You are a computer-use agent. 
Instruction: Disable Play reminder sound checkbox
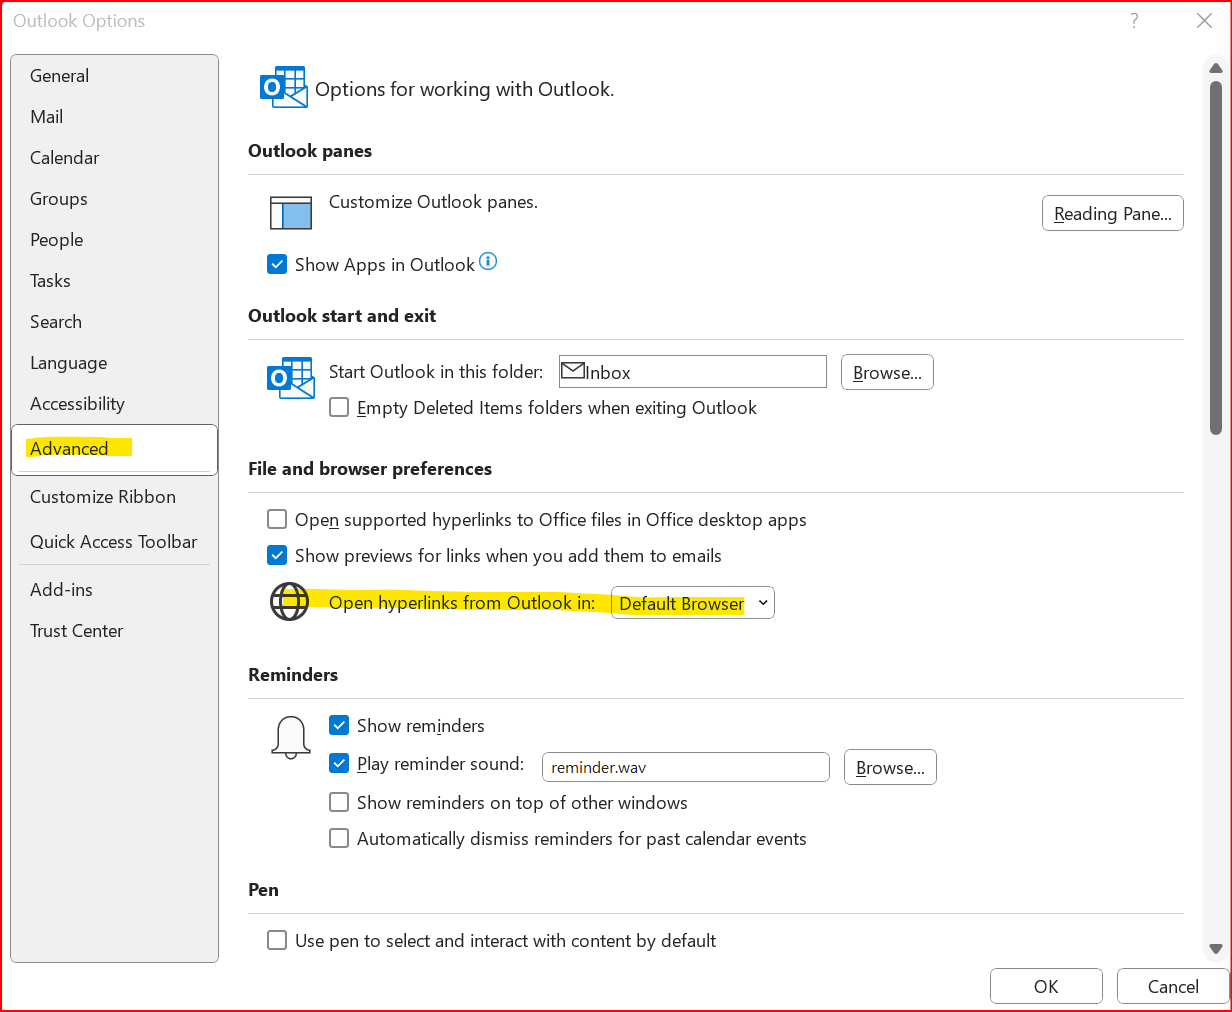pos(340,764)
